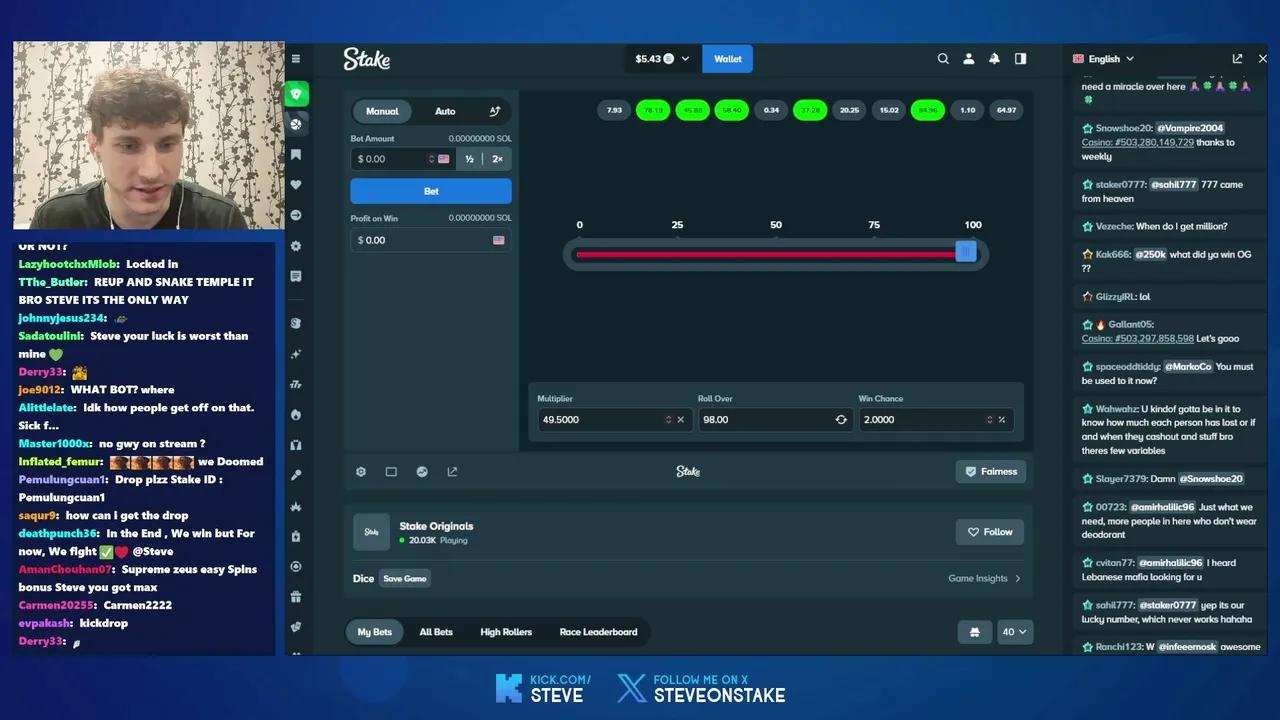This screenshot has width=1280, height=720.
Task: Halve the bet amount with ½
Action: pyautogui.click(x=469, y=159)
